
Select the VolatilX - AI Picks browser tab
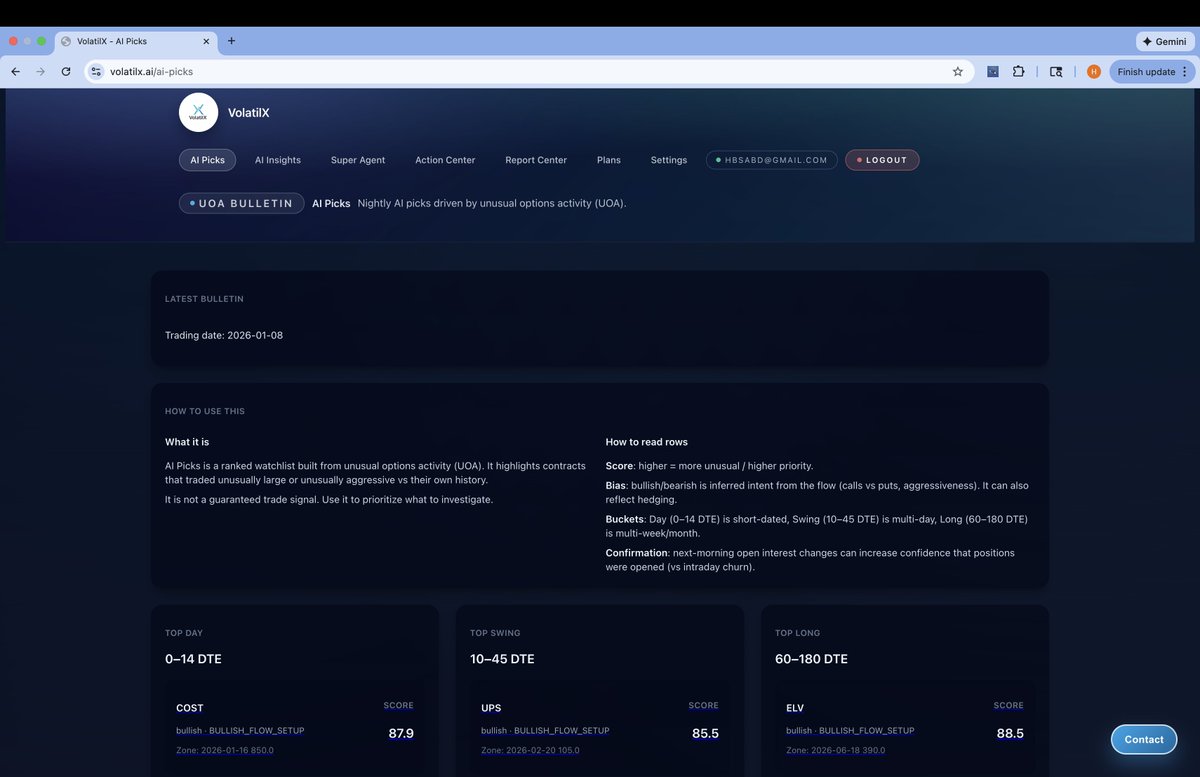(135, 41)
